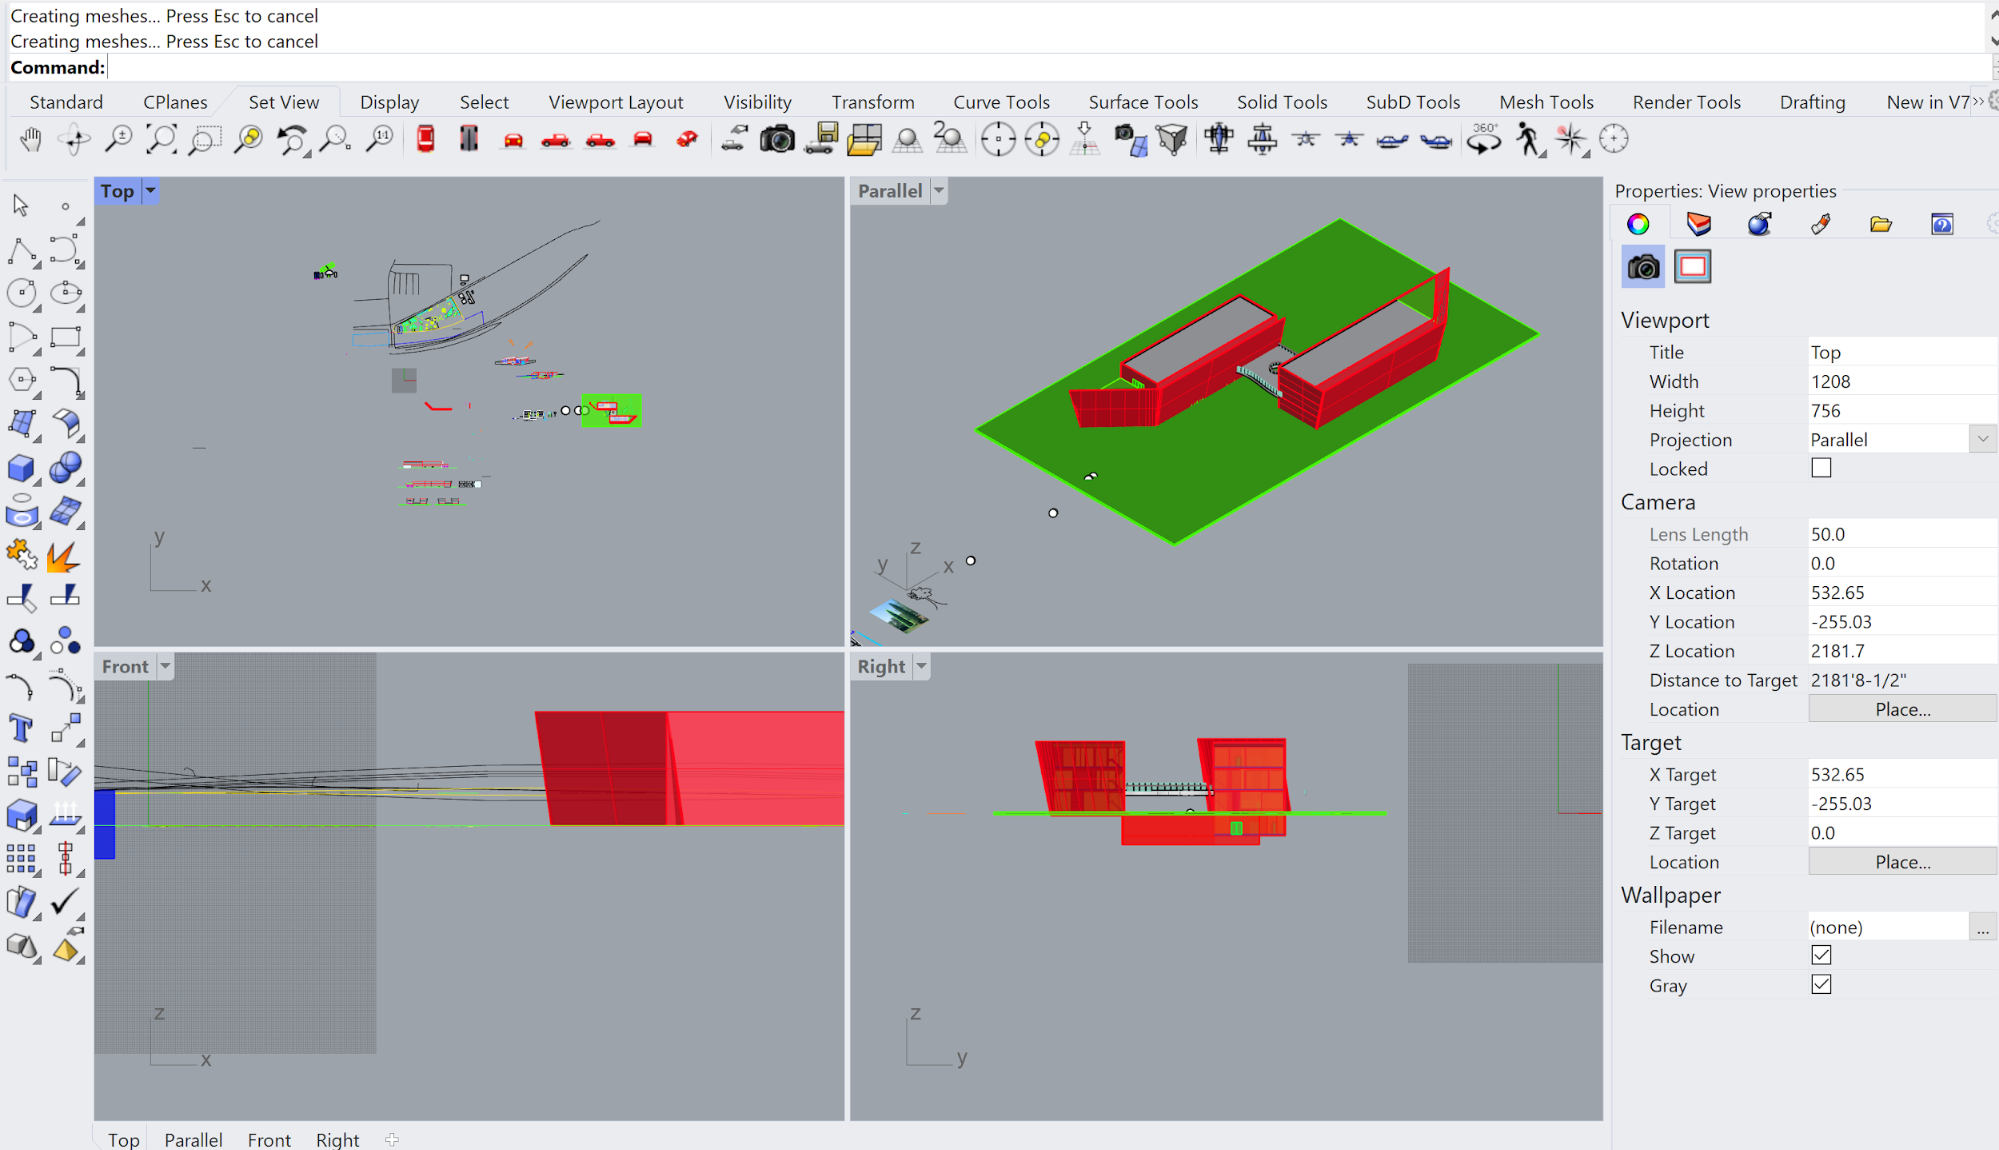This screenshot has height=1150, width=1999.
Task: Switch to the Mesh Tools menu
Action: pos(1546,101)
